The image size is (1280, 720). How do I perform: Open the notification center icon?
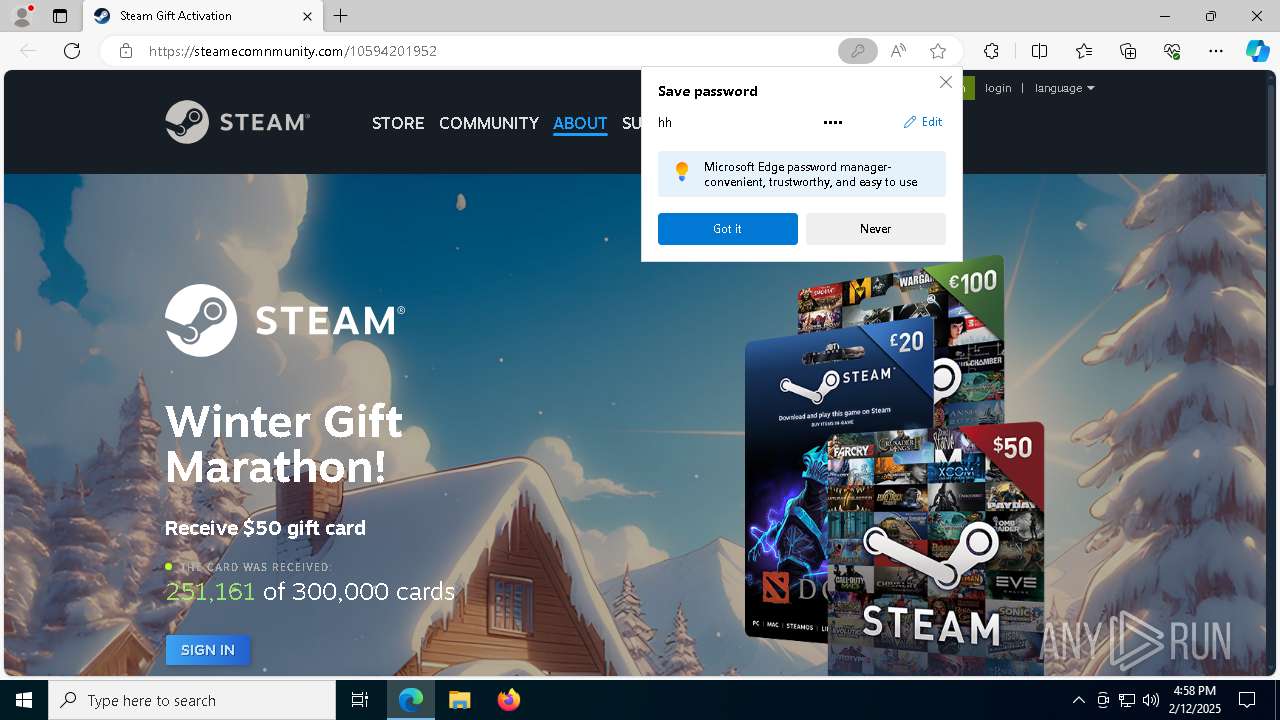[1247, 700]
